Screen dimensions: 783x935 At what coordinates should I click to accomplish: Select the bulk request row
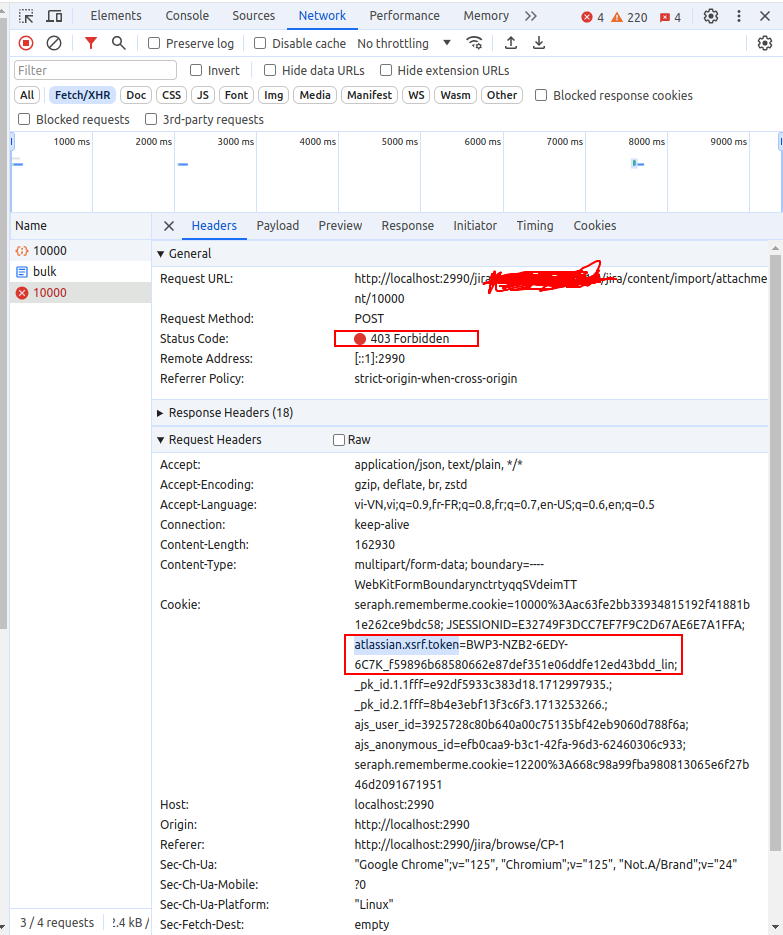point(81,272)
